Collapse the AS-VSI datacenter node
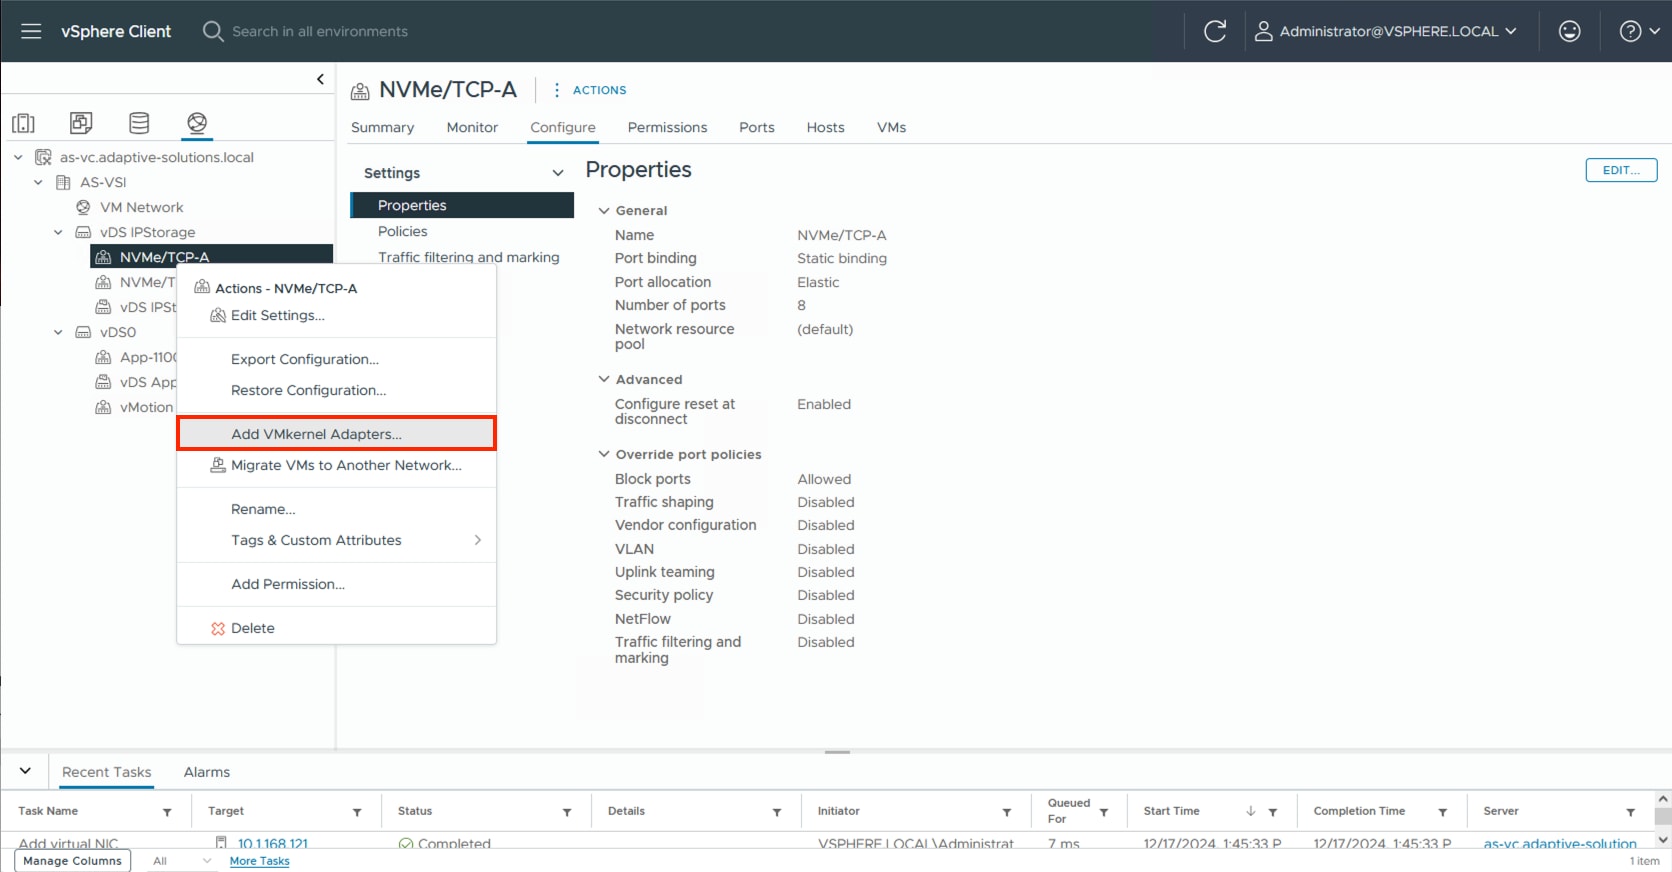This screenshot has height=872, width=1672. 38,182
